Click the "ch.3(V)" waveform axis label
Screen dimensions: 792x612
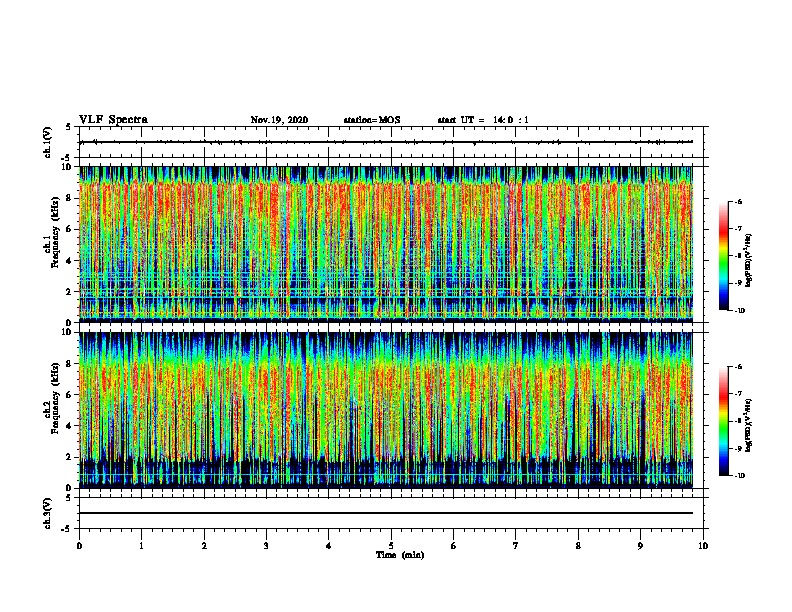pyautogui.click(x=48, y=513)
